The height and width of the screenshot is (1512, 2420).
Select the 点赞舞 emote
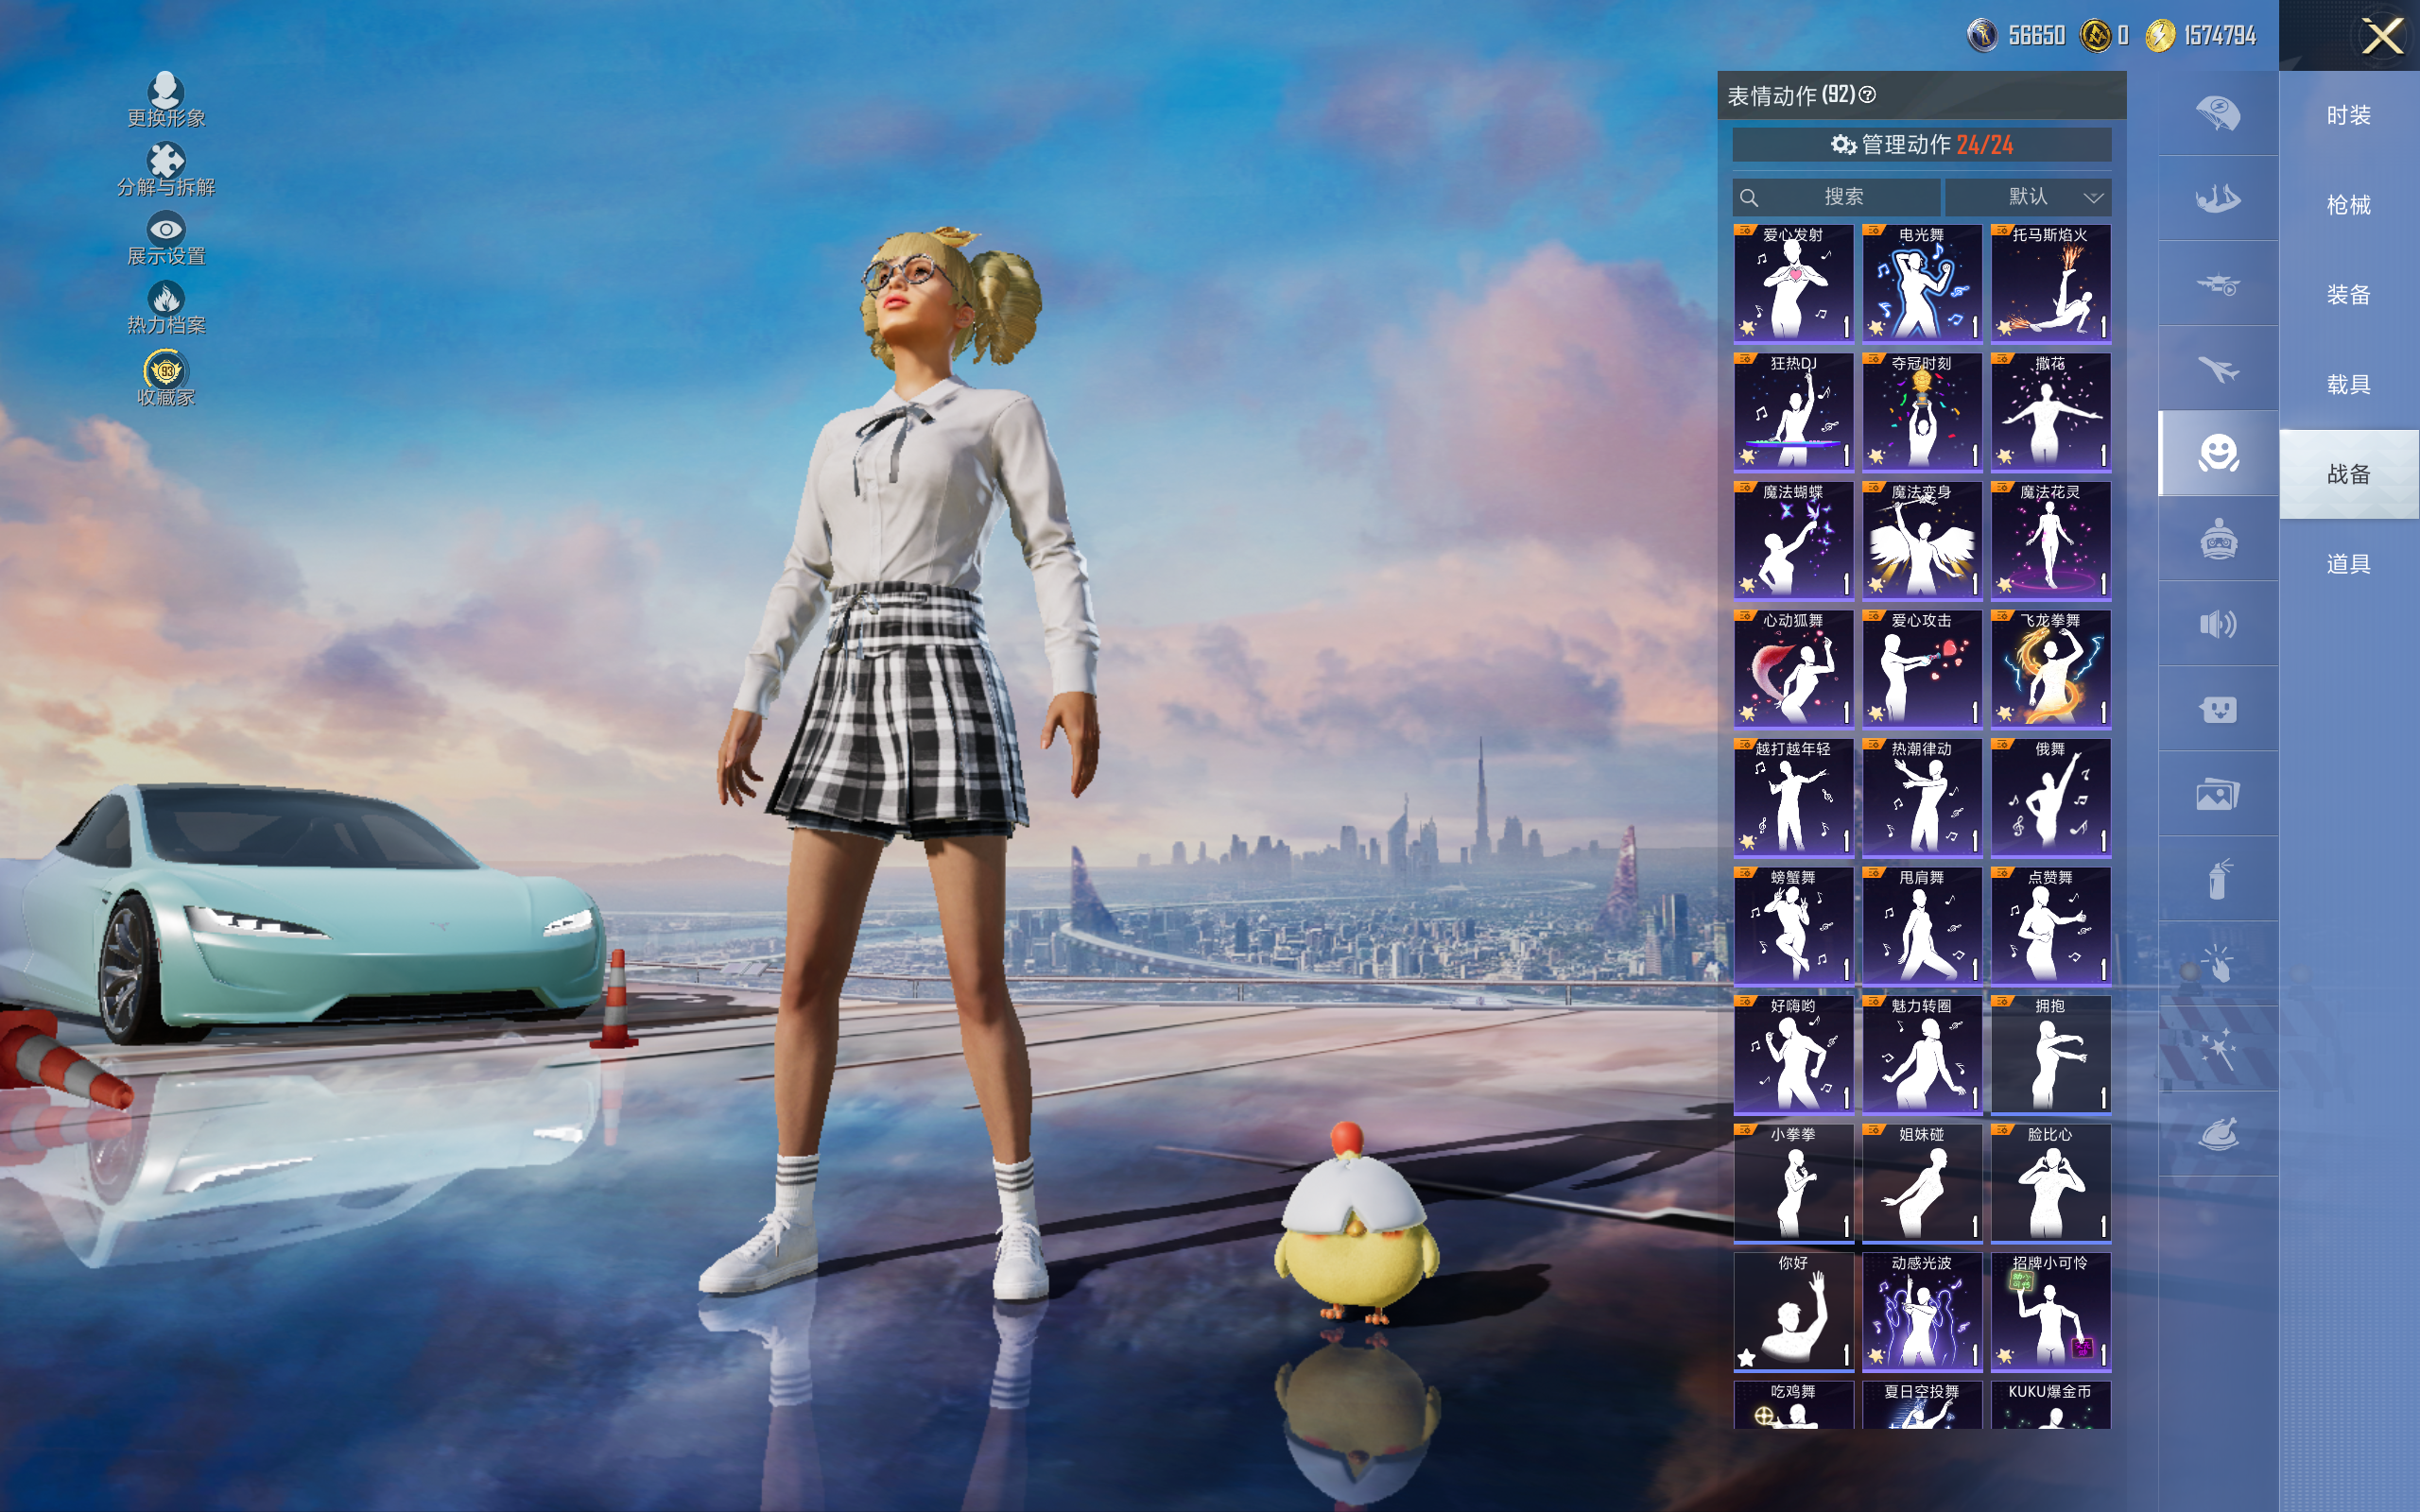[2051, 926]
